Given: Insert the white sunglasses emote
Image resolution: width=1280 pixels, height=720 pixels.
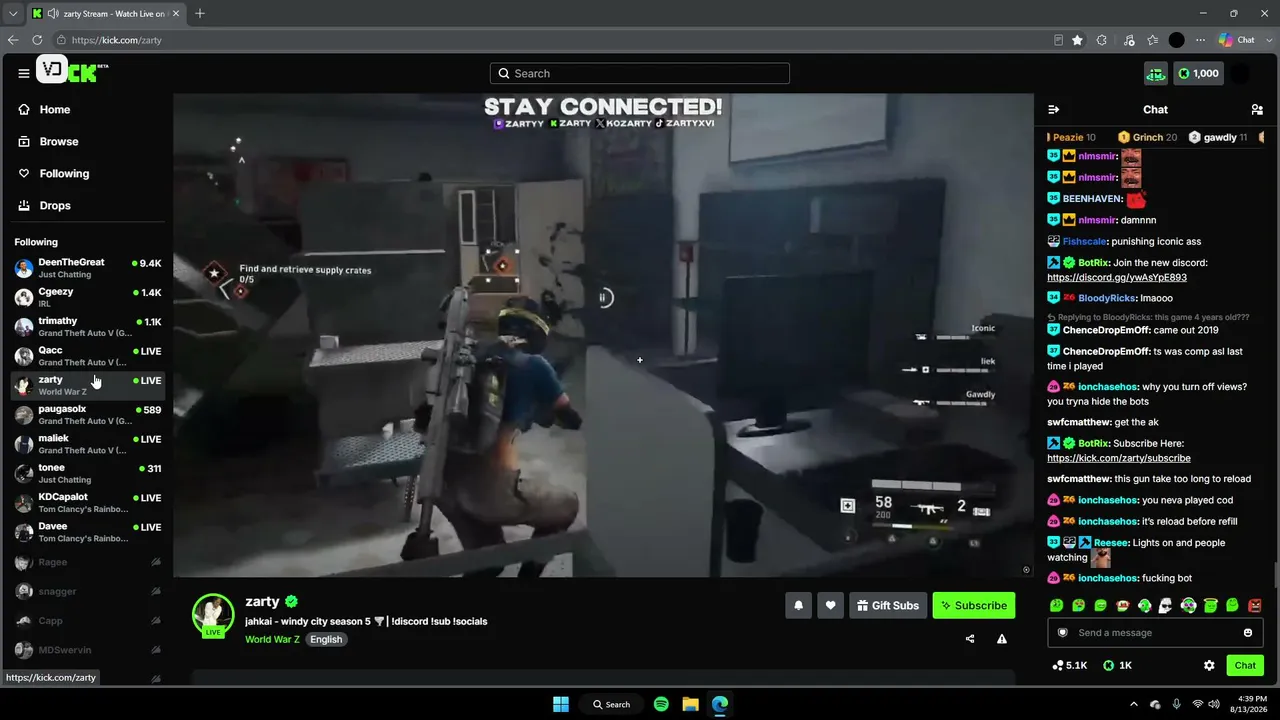Looking at the screenshot, I should (x=1166, y=605).
